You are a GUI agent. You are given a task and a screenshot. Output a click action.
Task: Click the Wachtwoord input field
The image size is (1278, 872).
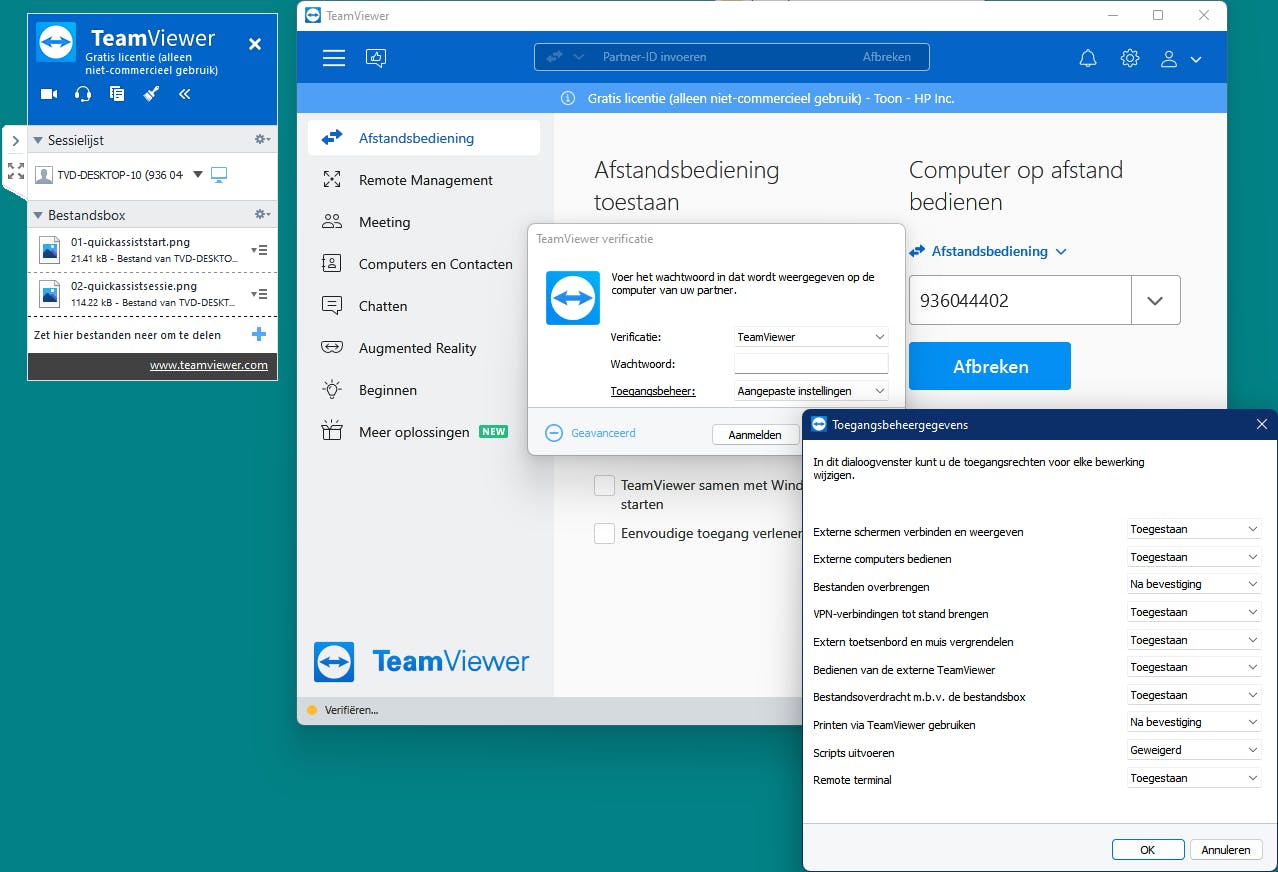[x=811, y=364]
